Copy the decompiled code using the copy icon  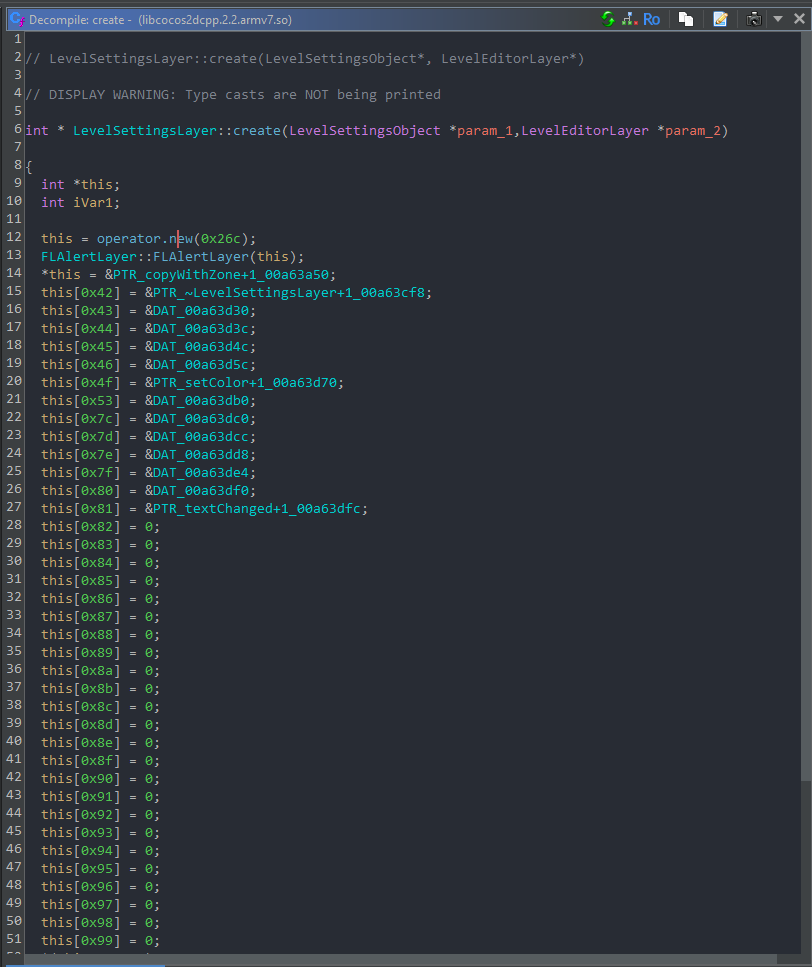[x=686, y=18]
